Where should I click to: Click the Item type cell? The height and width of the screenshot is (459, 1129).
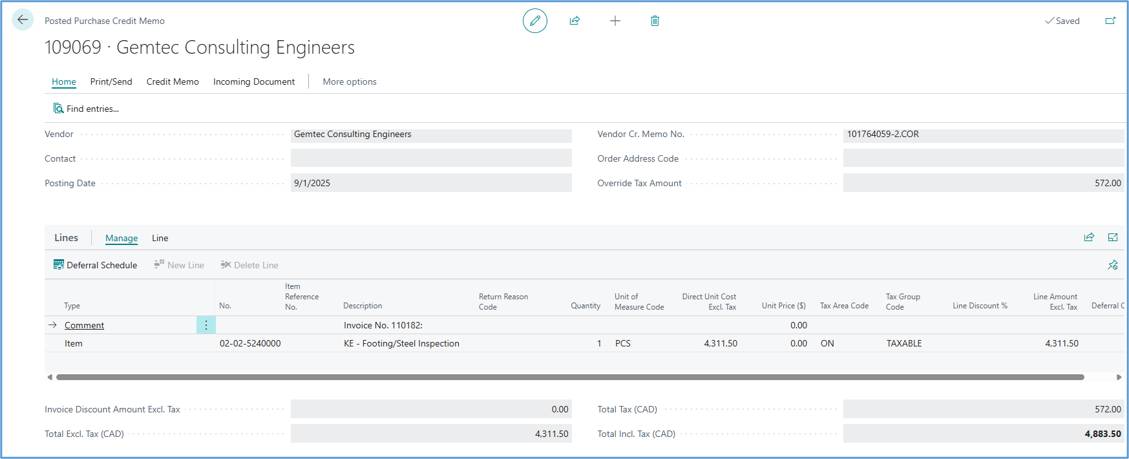pos(73,344)
